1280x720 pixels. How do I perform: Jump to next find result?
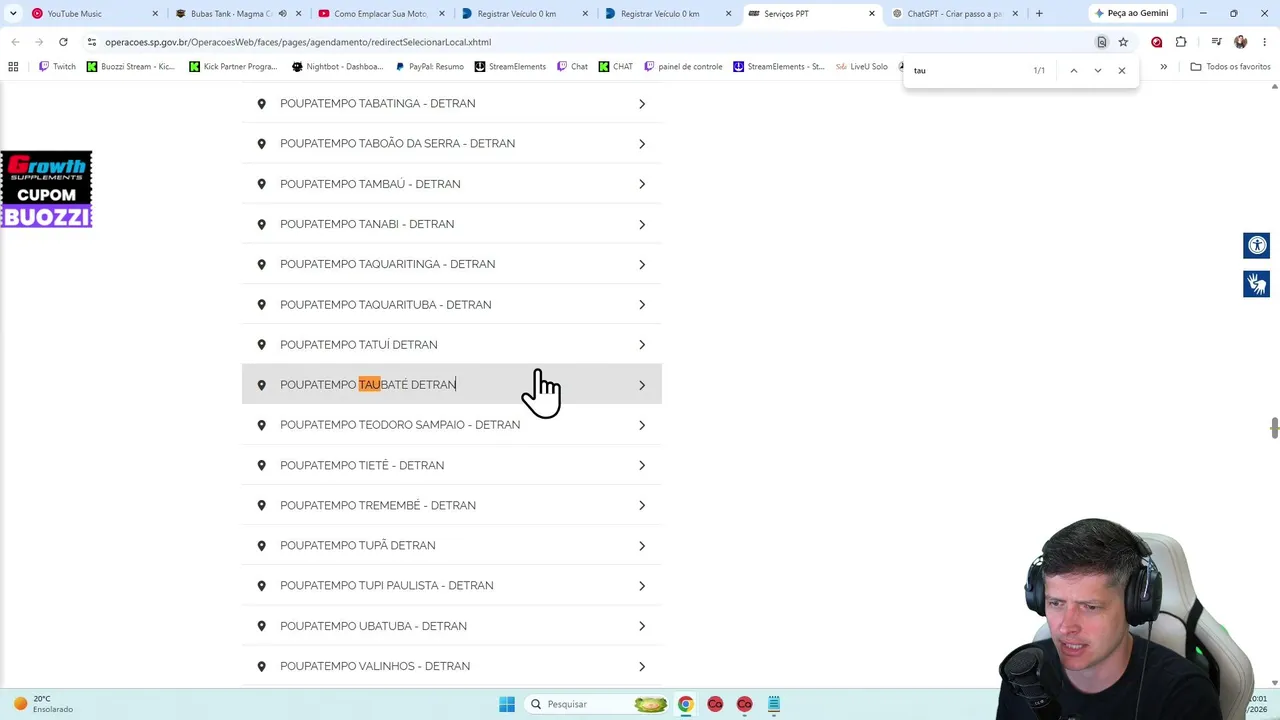pos(1097,71)
